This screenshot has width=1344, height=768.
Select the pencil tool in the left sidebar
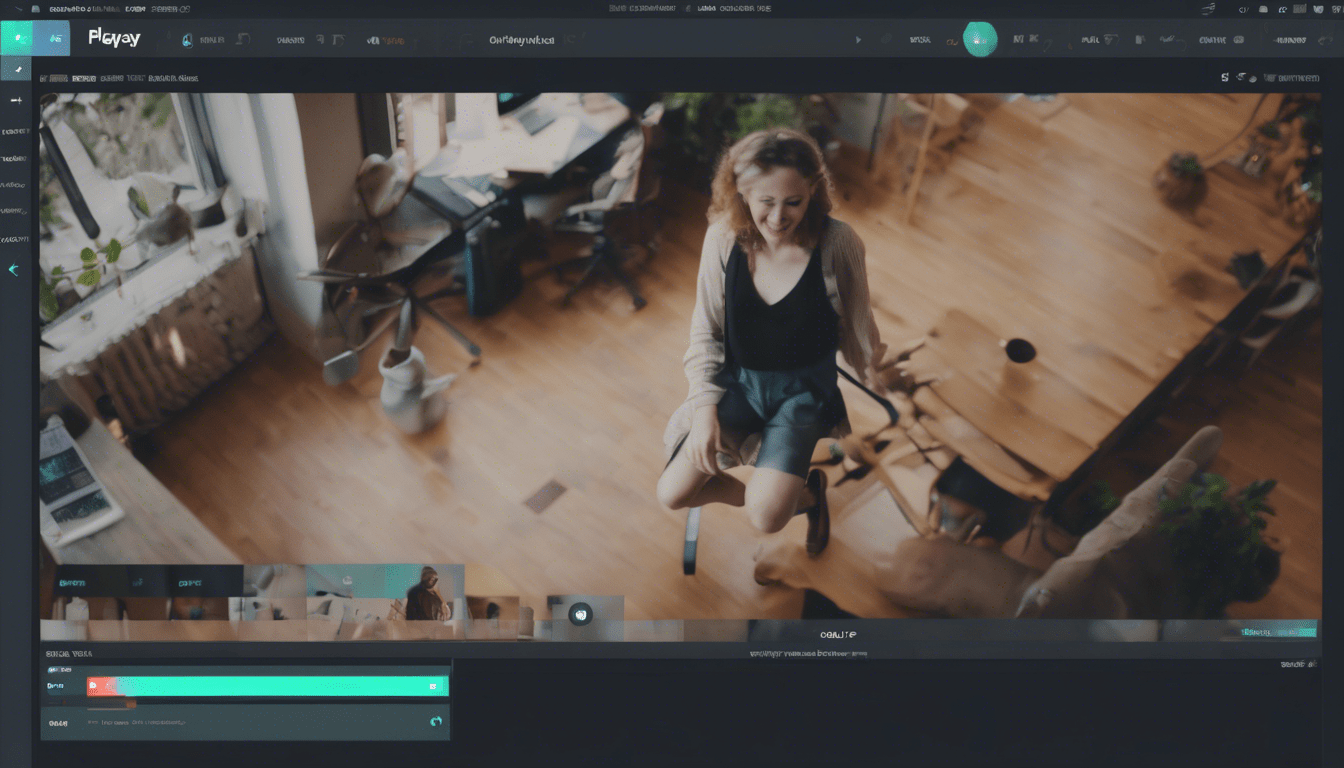coord(16,69)
